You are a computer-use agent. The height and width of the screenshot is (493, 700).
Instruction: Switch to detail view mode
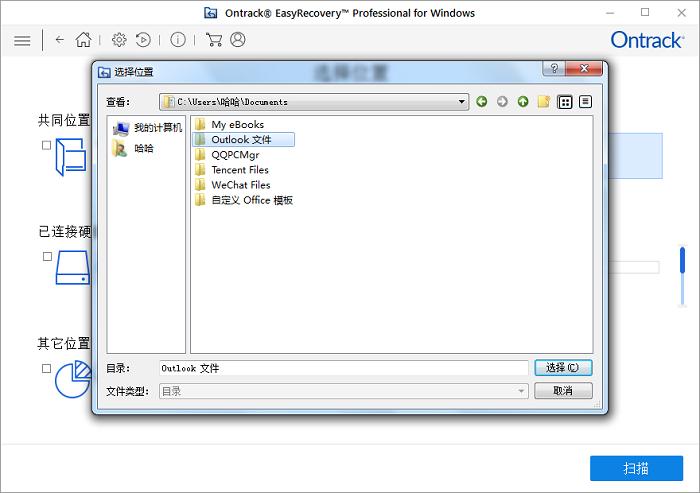[585, 102]
